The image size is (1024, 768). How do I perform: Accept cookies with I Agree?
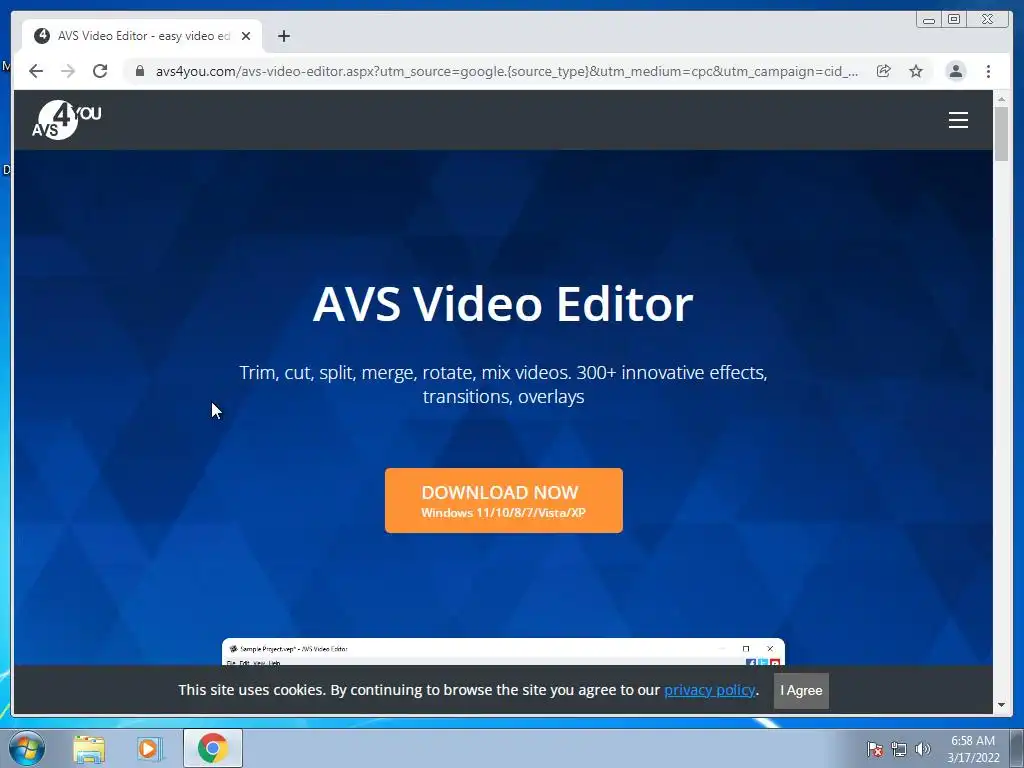[x=801, y=690]
